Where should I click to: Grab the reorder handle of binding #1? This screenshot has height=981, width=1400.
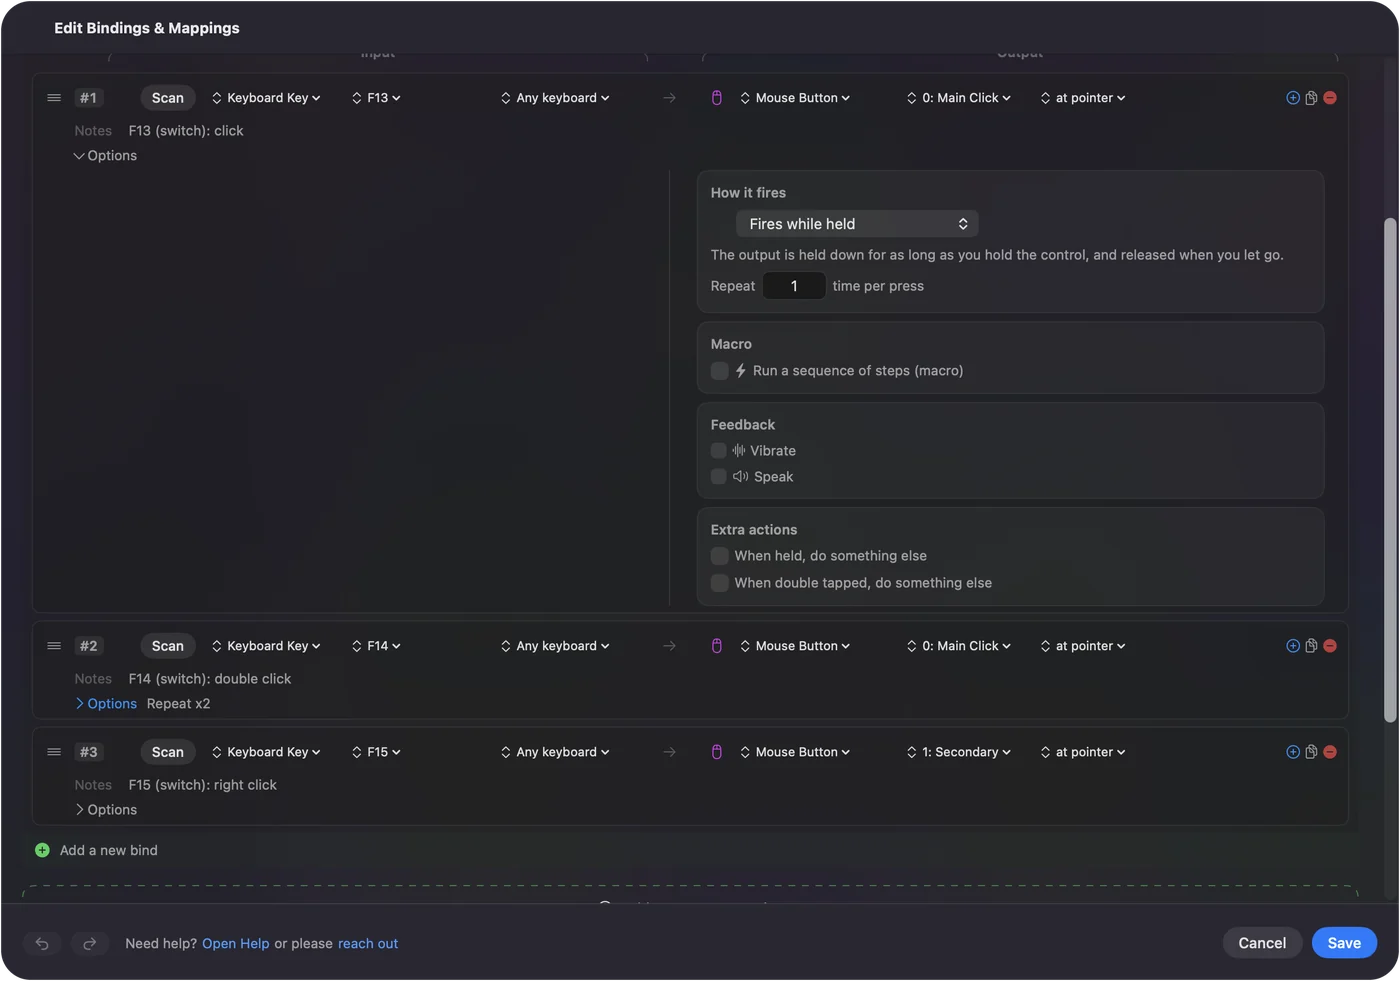point(54,98)
